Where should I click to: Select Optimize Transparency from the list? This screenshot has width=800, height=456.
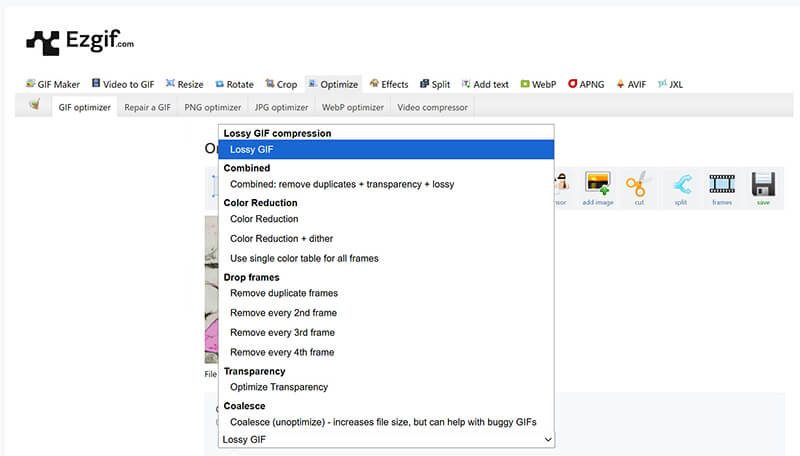coord(278,387)
